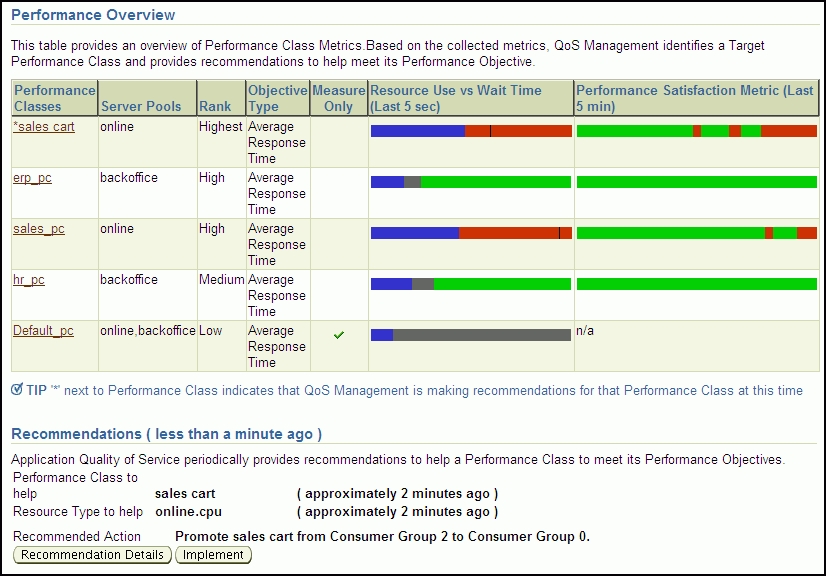Click the Measure Only checkmark for Default_pc
The image size is (826, 576).
[x=339, y=335]
